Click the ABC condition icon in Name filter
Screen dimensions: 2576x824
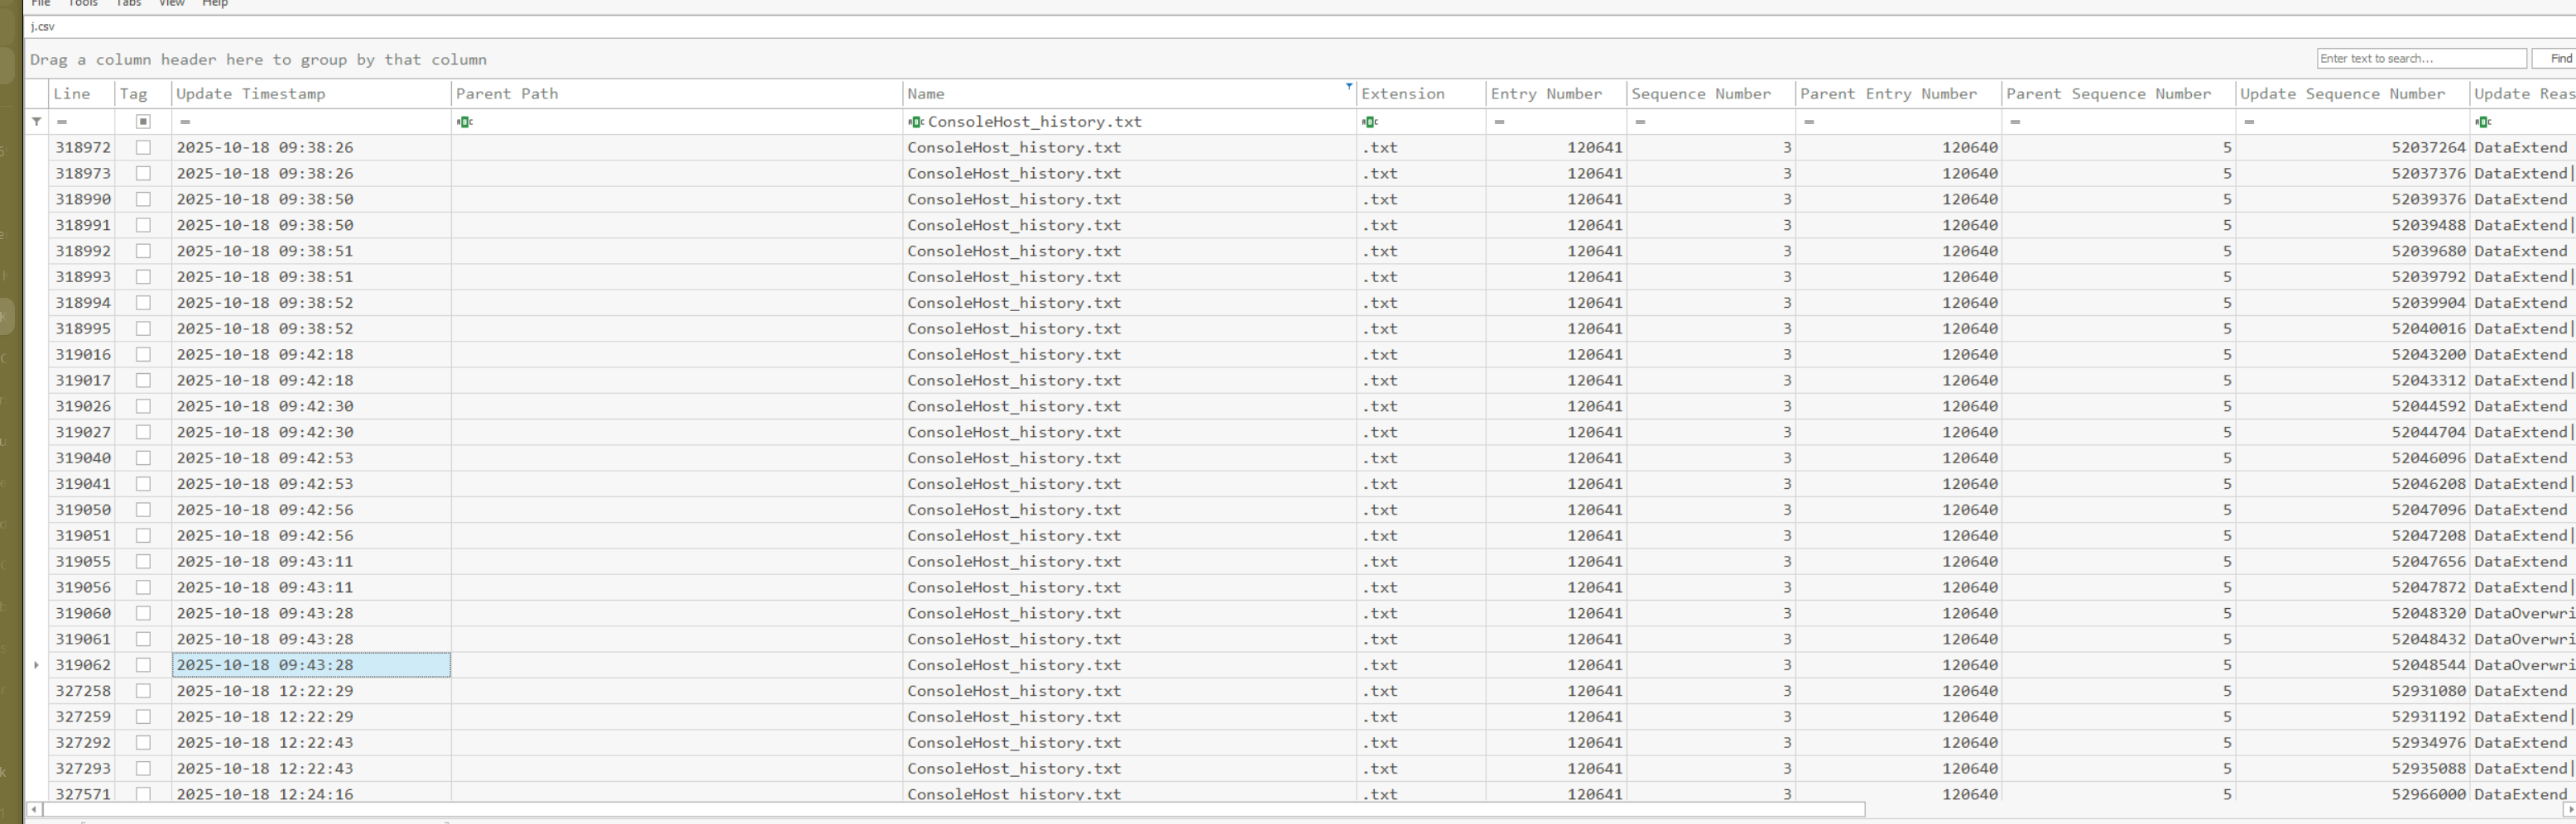pos(916,122)
